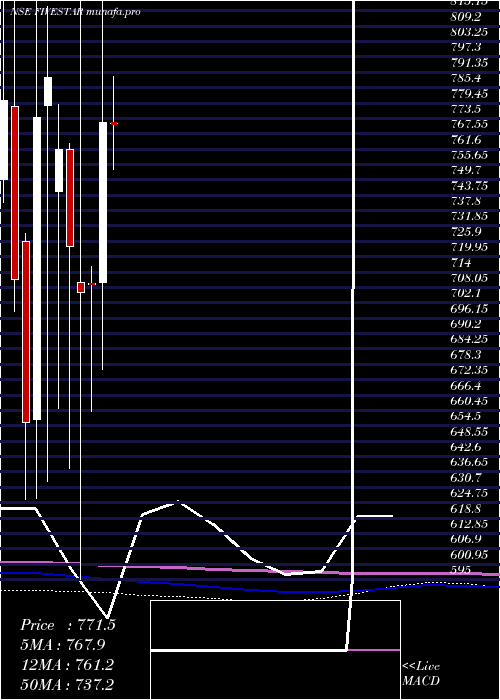Click the 791.35 price axis label
The image size is (500, 700).
pos(470,62)
